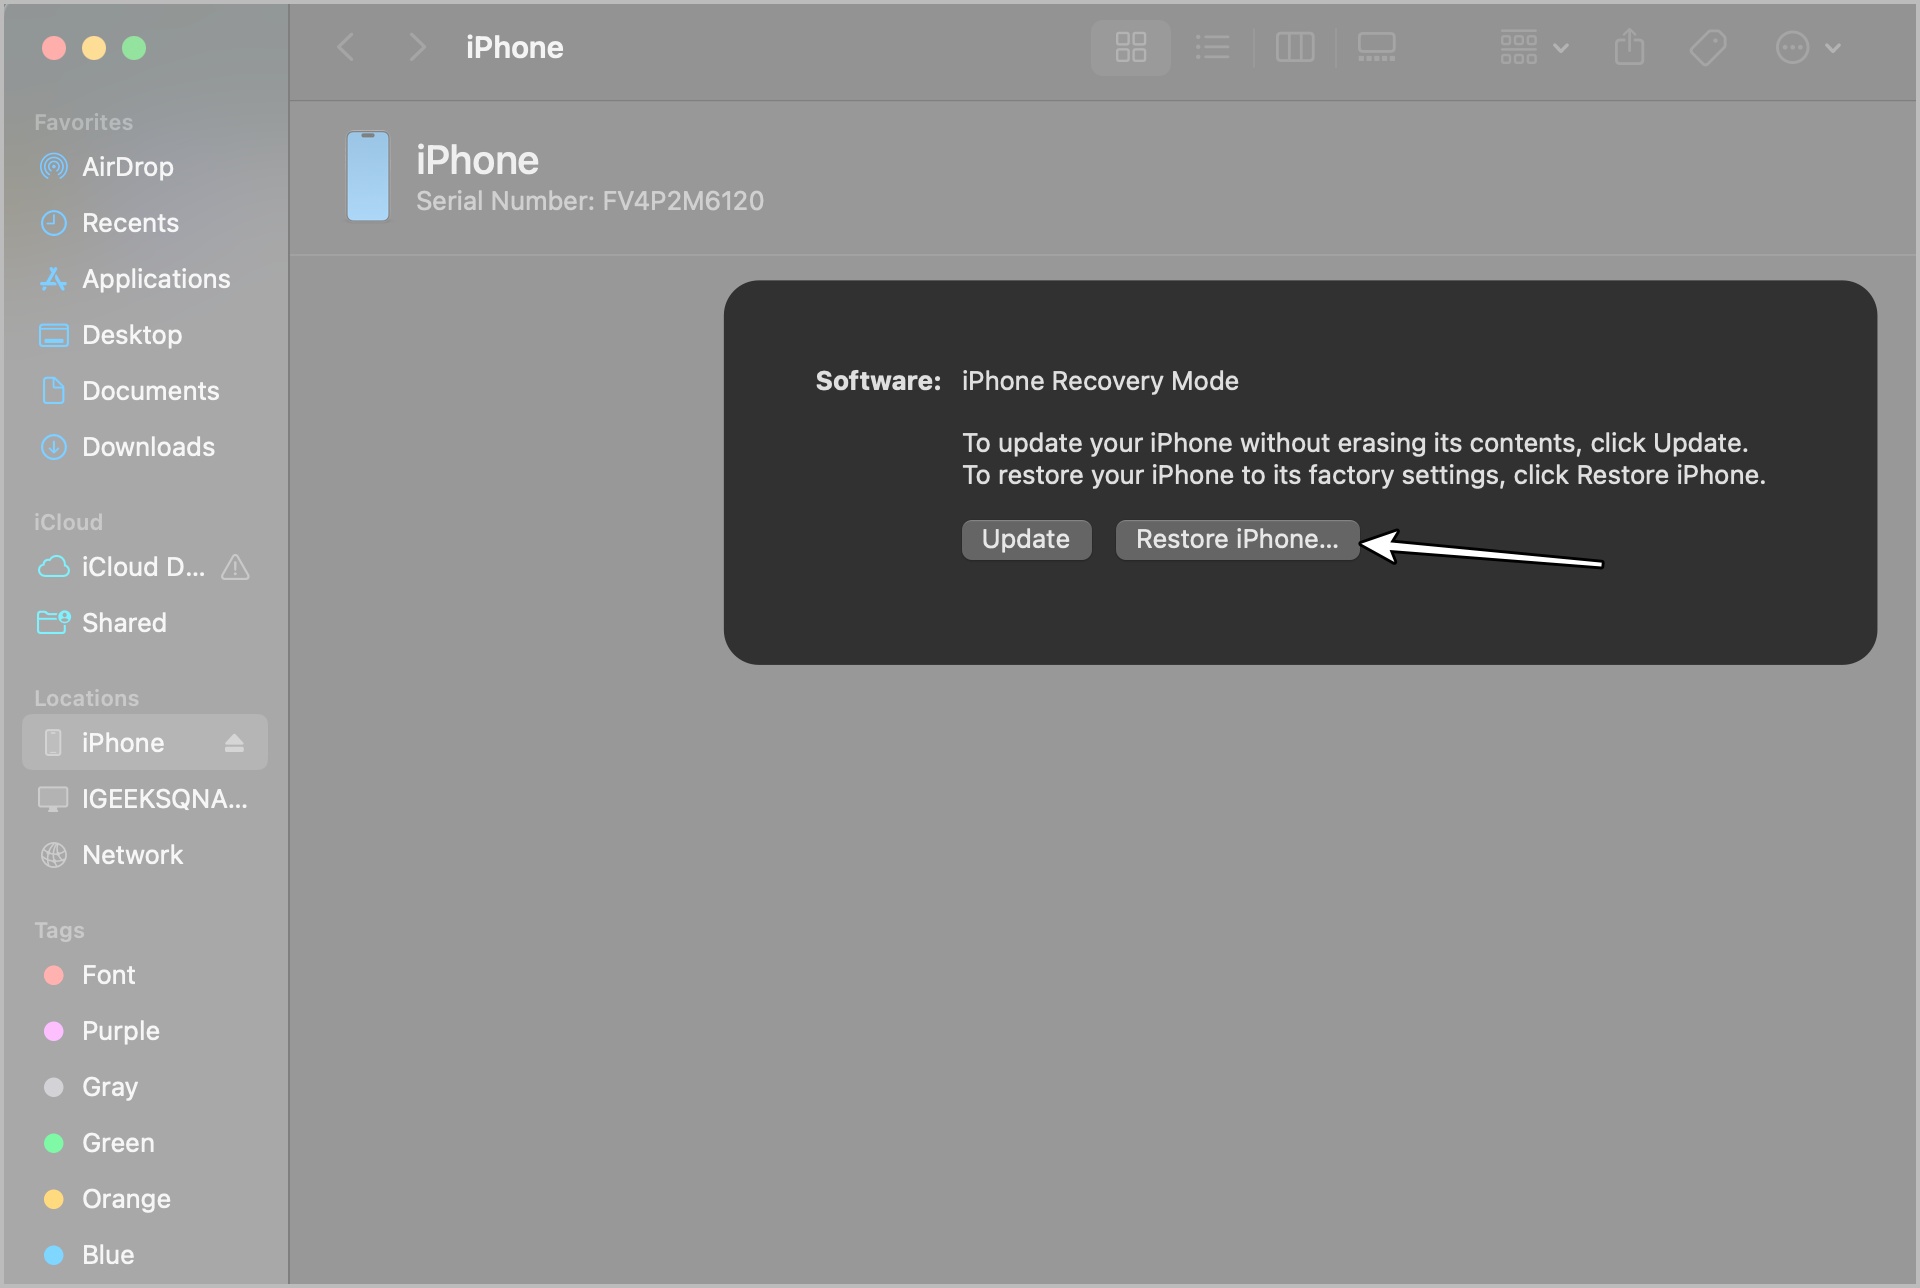Click the eject icon next to iPhone
1920x1288 pixels.
point(234,742)
